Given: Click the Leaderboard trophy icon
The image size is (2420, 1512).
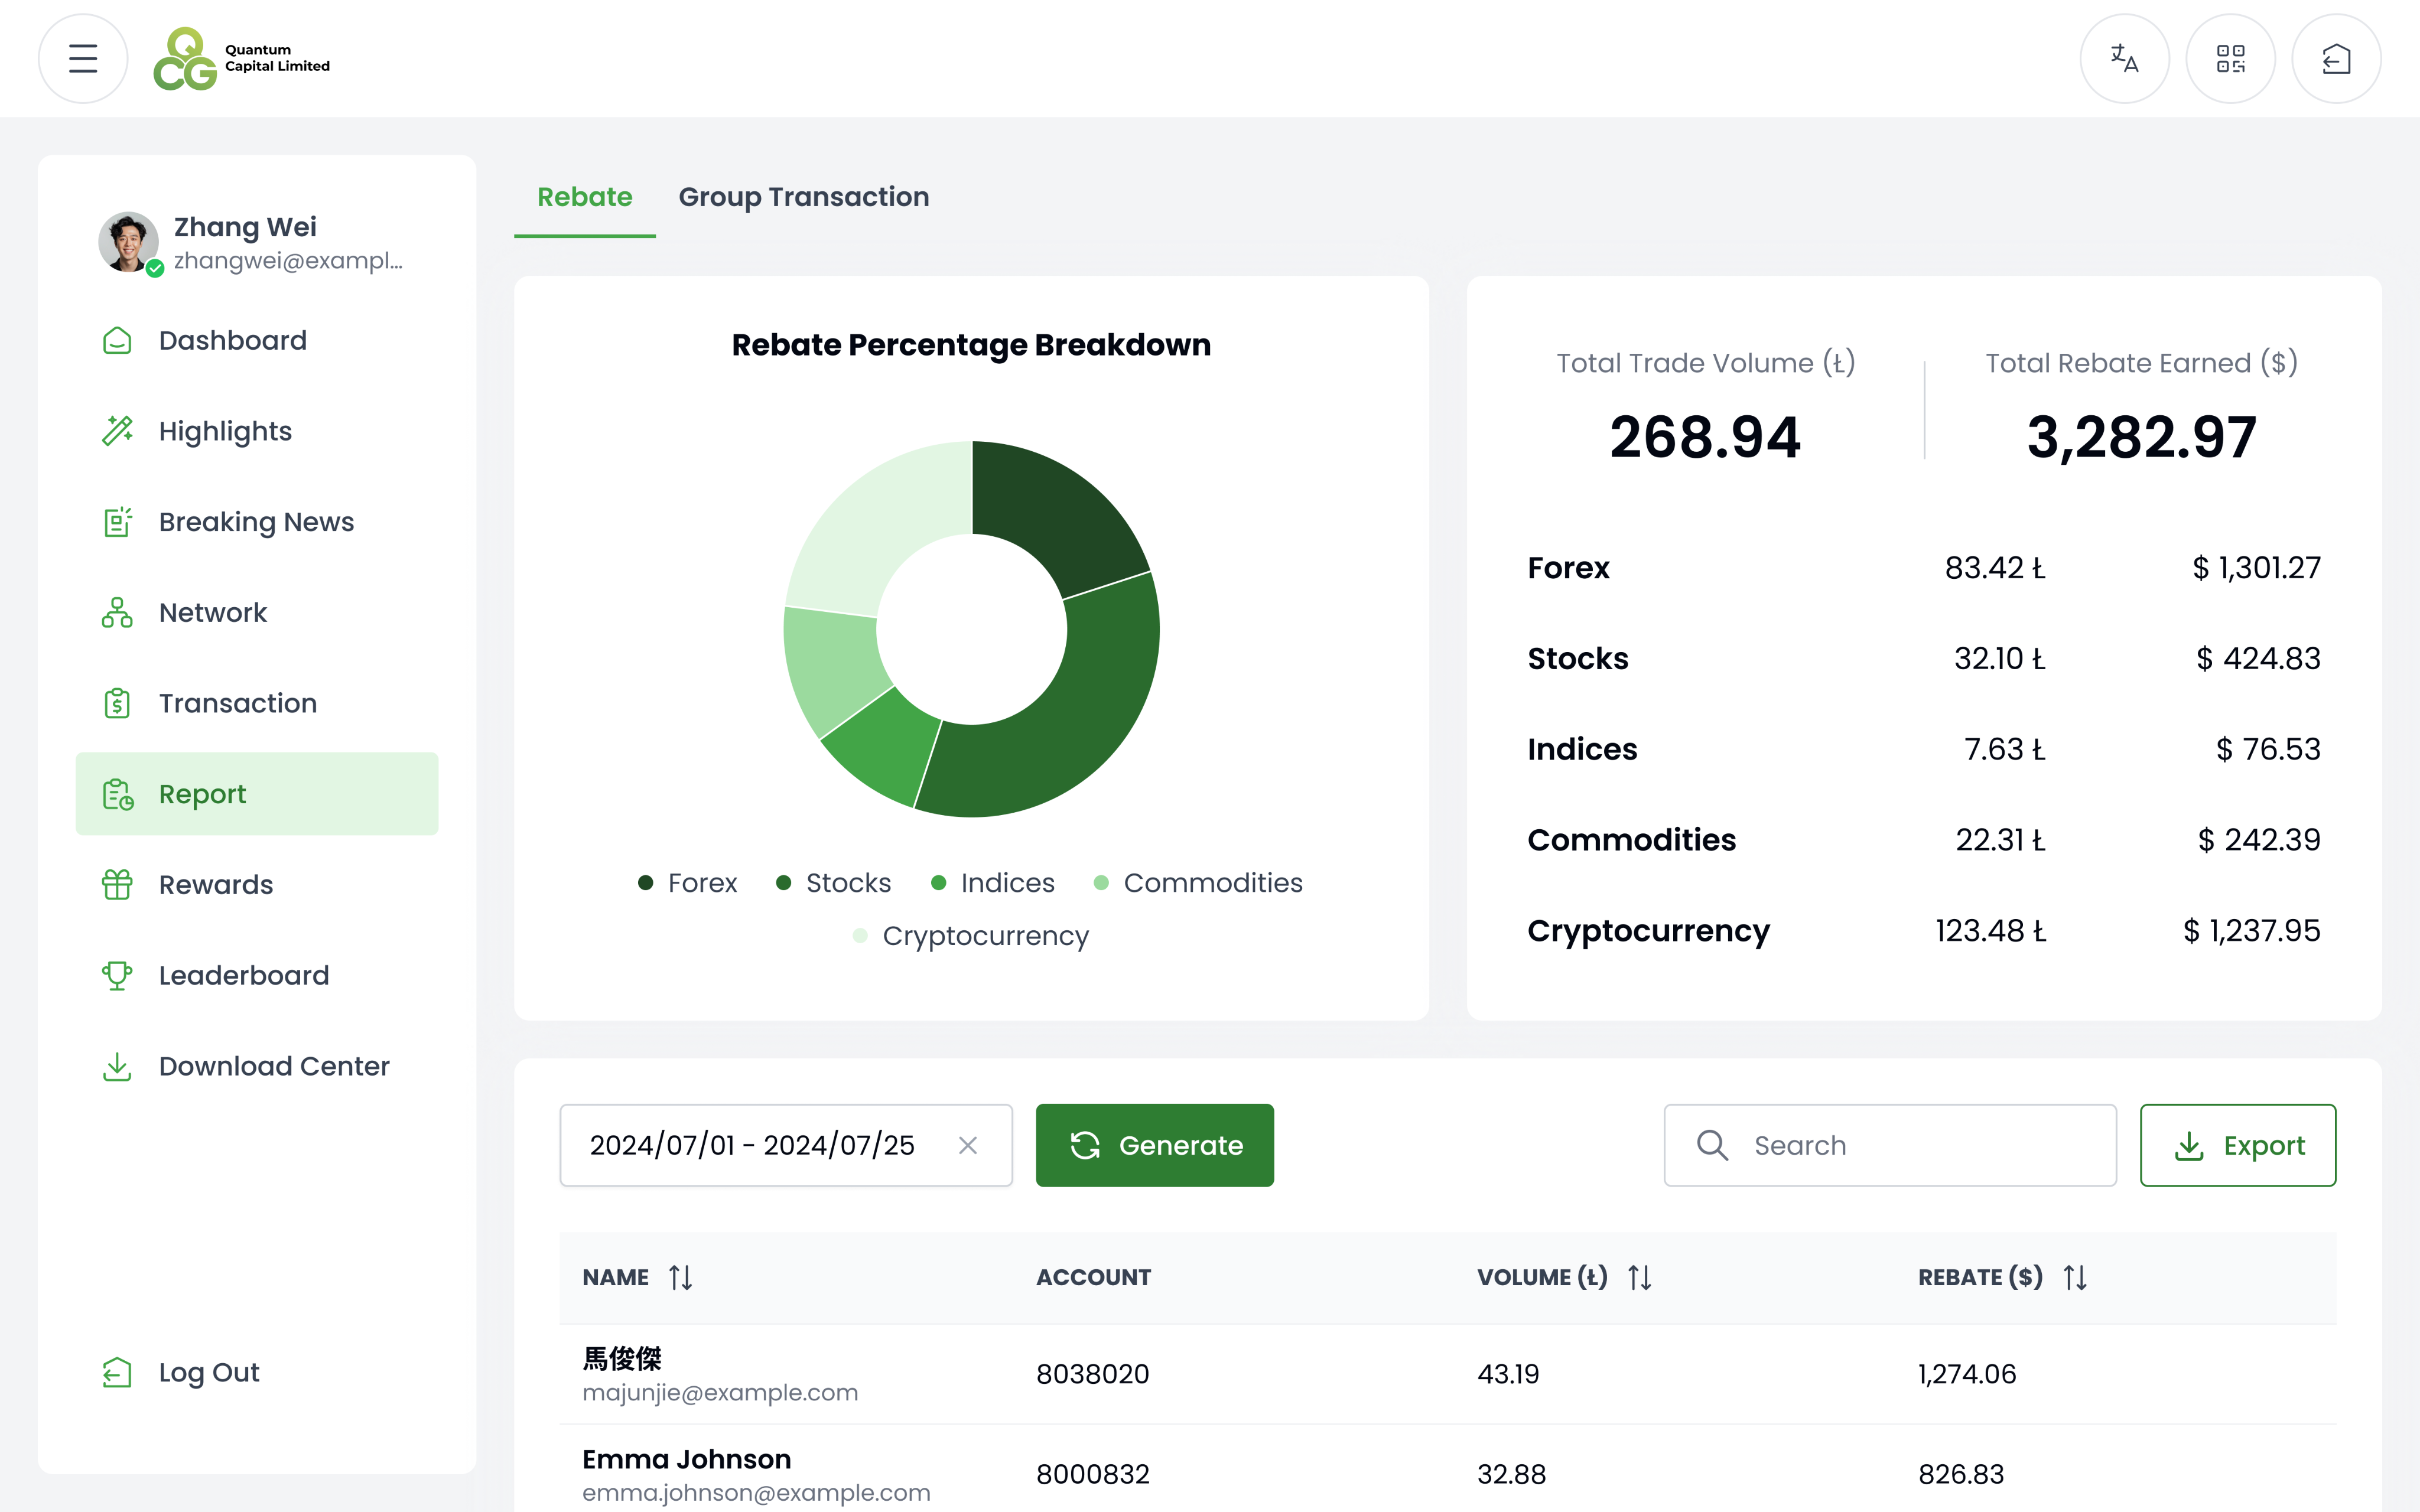Looking at the screenshot, I should coord(117,975).
